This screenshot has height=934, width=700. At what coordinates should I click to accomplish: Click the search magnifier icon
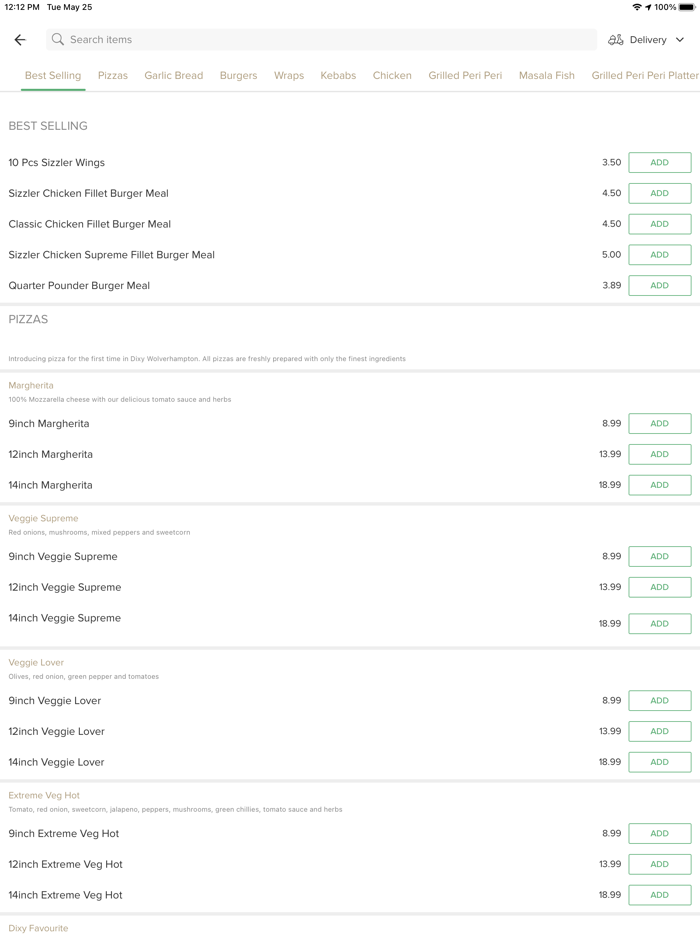[x=58, y=40]
